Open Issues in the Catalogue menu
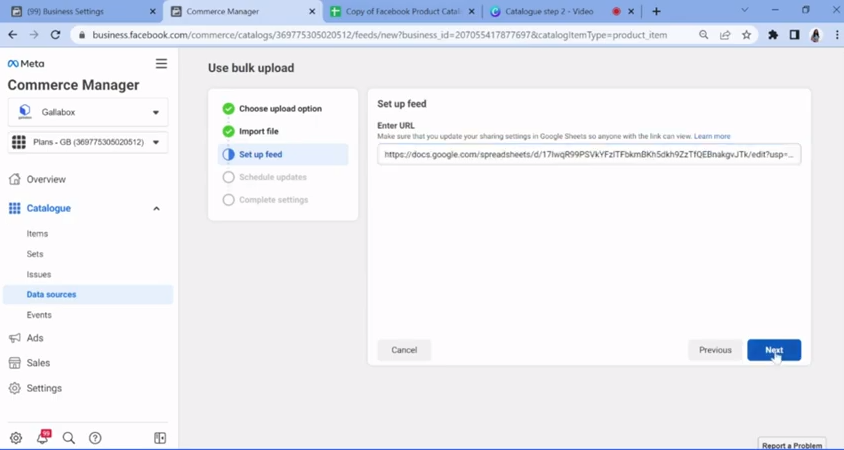The width and height of the screenshot is (844, 450). [39, 275]
